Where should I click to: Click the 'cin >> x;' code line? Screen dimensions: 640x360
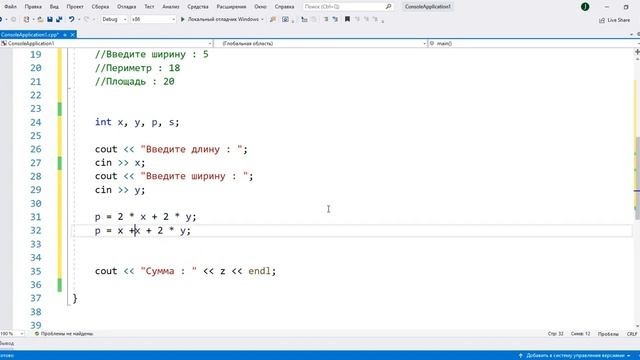120,163
